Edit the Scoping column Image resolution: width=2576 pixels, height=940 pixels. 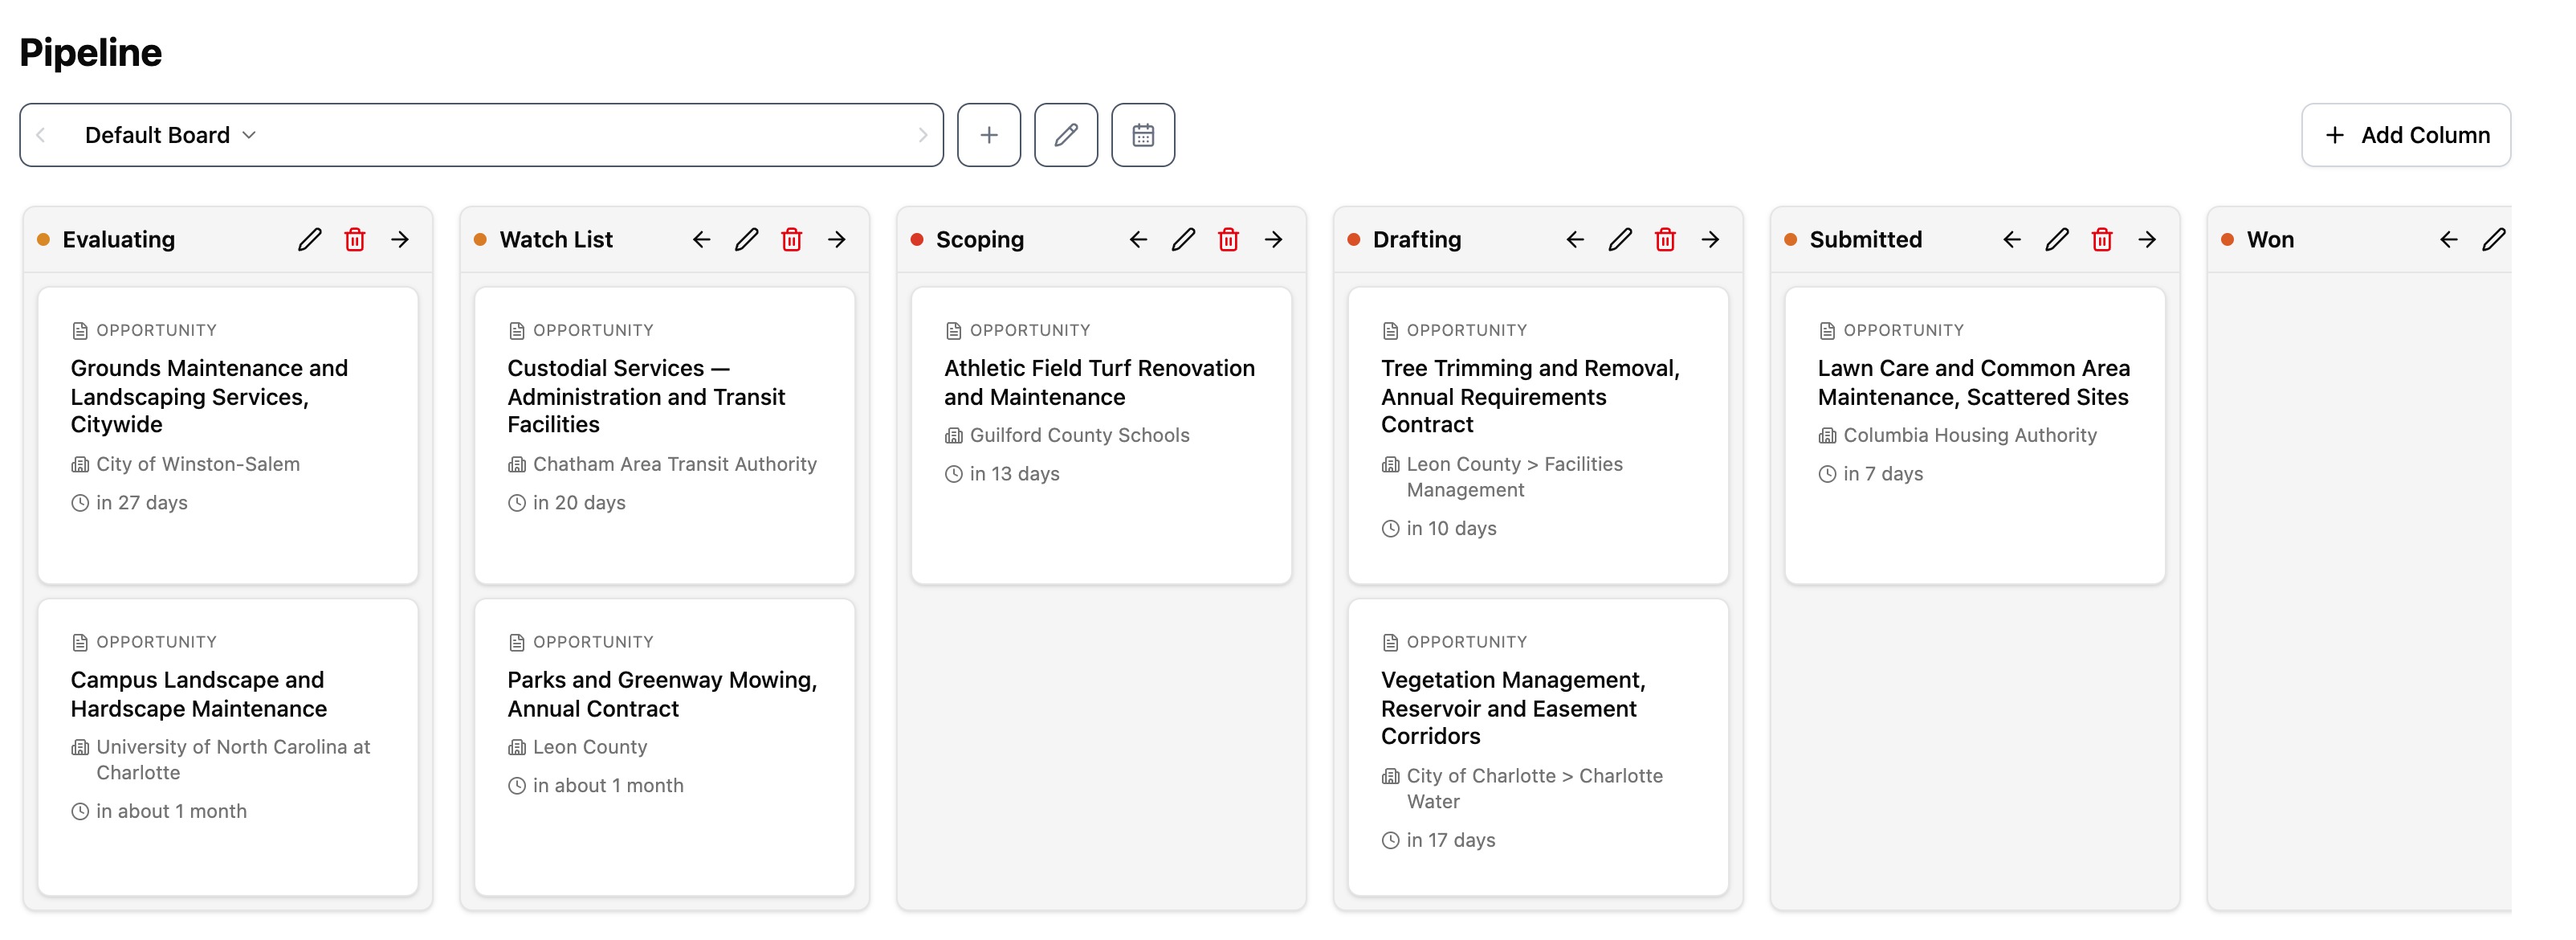coord(1183,240)
